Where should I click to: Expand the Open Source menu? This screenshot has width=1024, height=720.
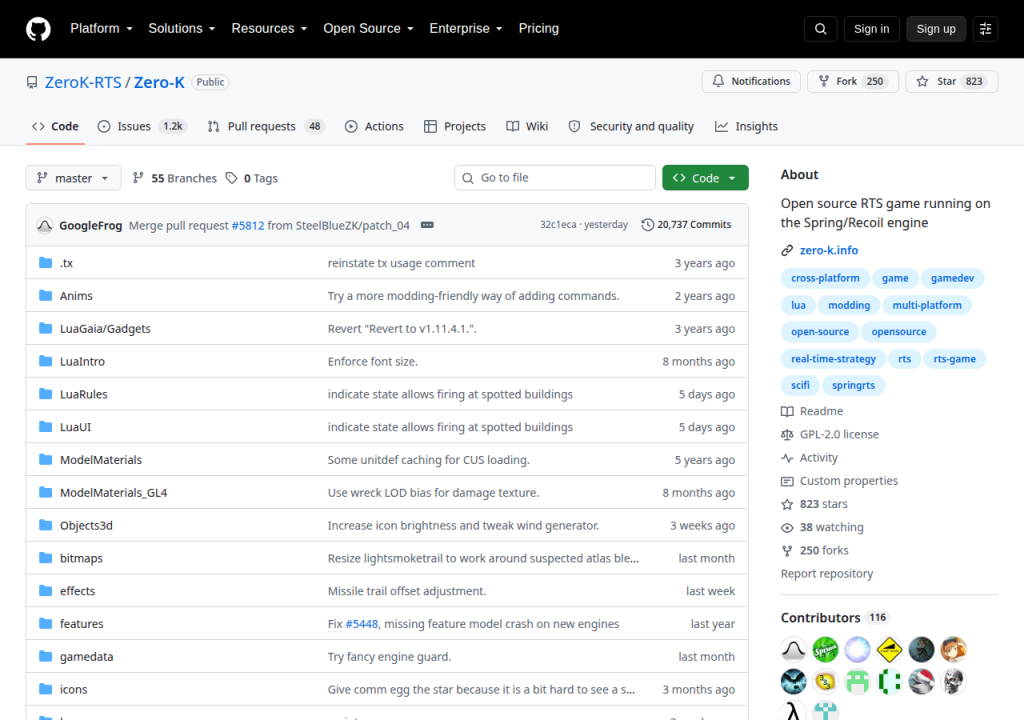point(368,29)
